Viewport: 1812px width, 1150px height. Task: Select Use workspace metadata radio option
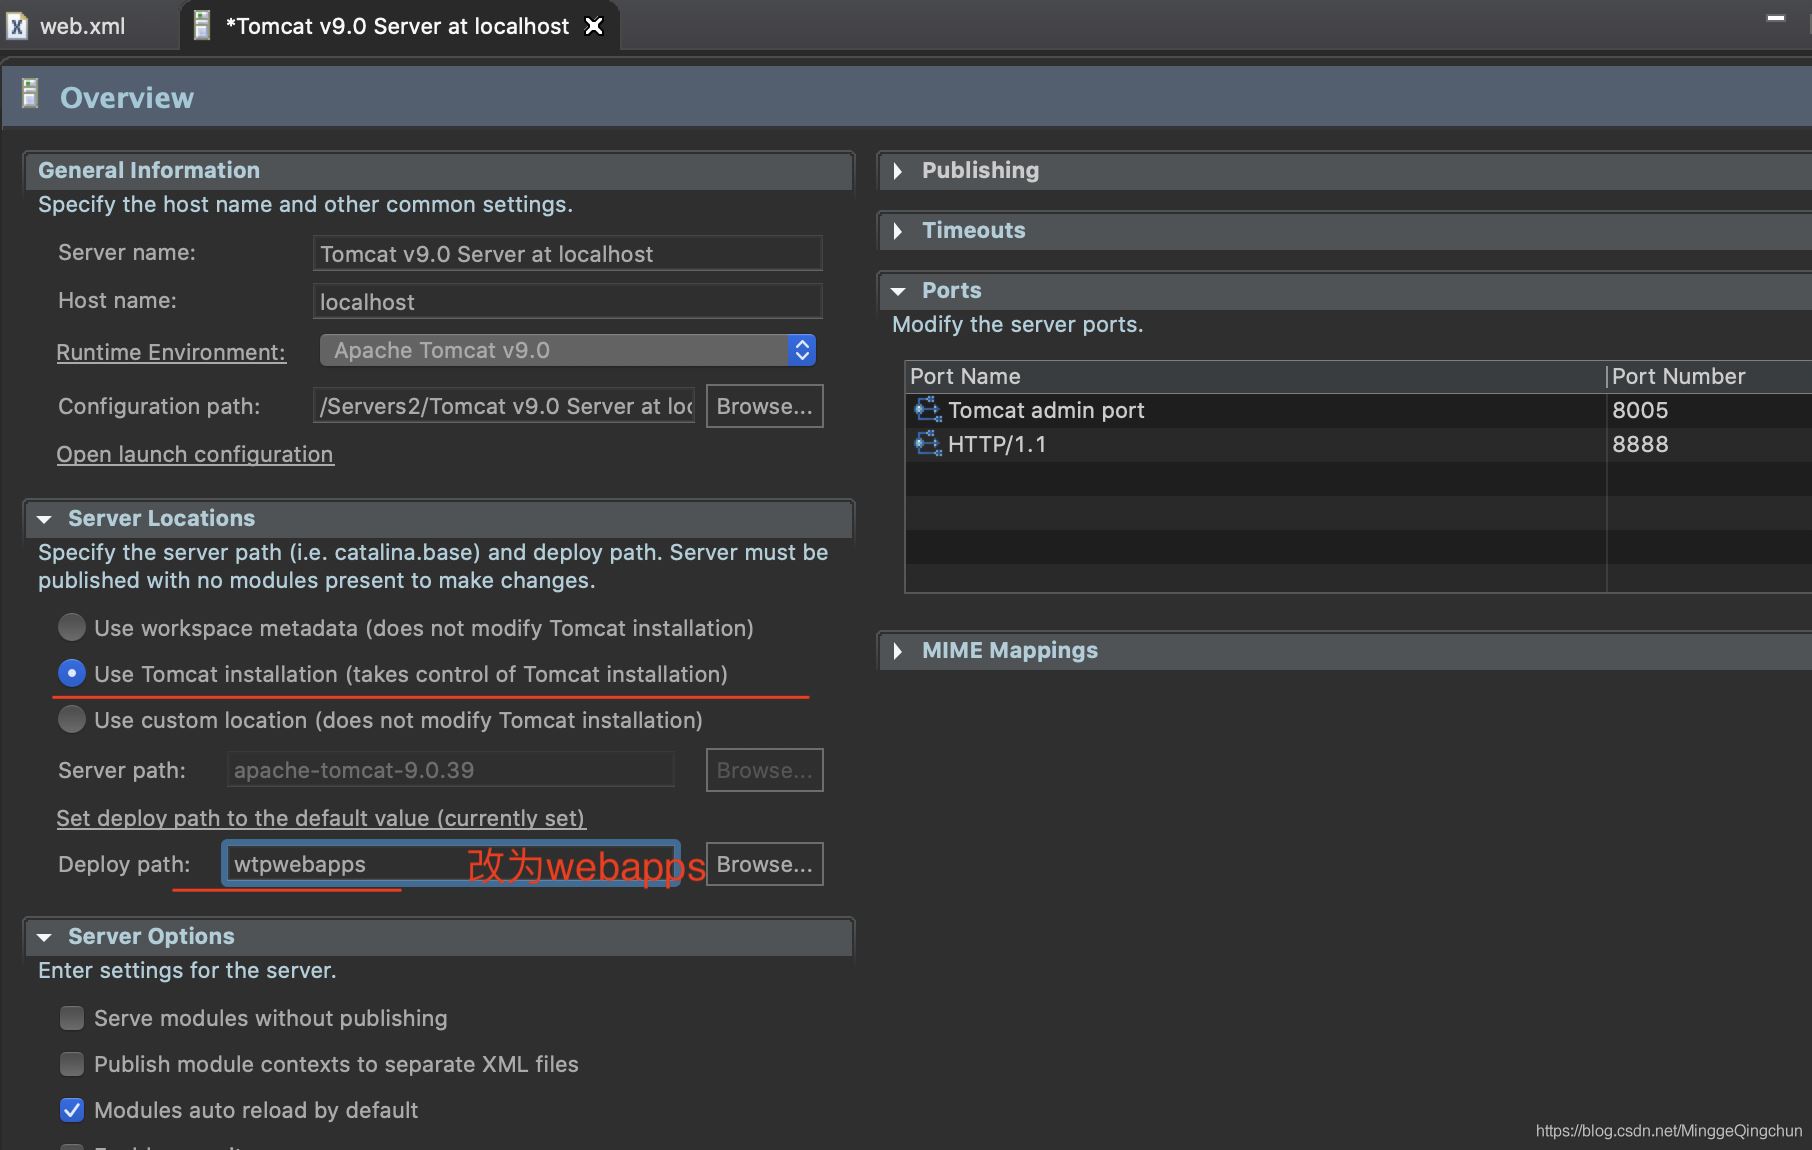pyautogui.click(x=72, y=627)
